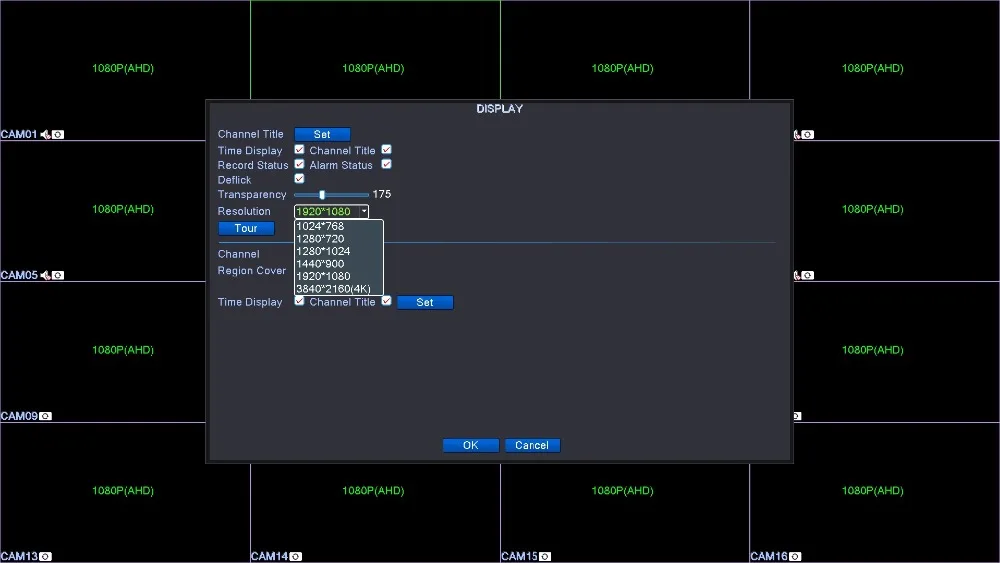Screen dimensions: 1000x563
Task: Disable the Deflick checkbox
Action: point(299,179)
